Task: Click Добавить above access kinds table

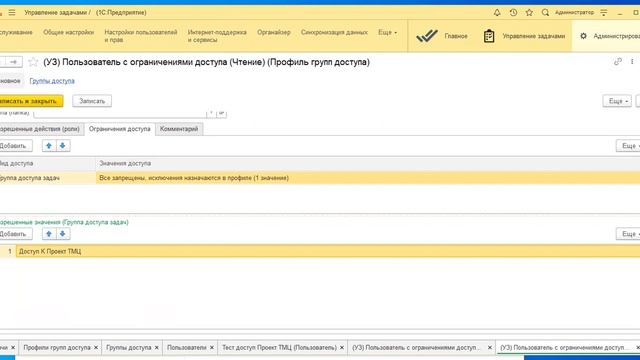Action: click(15, 146)
